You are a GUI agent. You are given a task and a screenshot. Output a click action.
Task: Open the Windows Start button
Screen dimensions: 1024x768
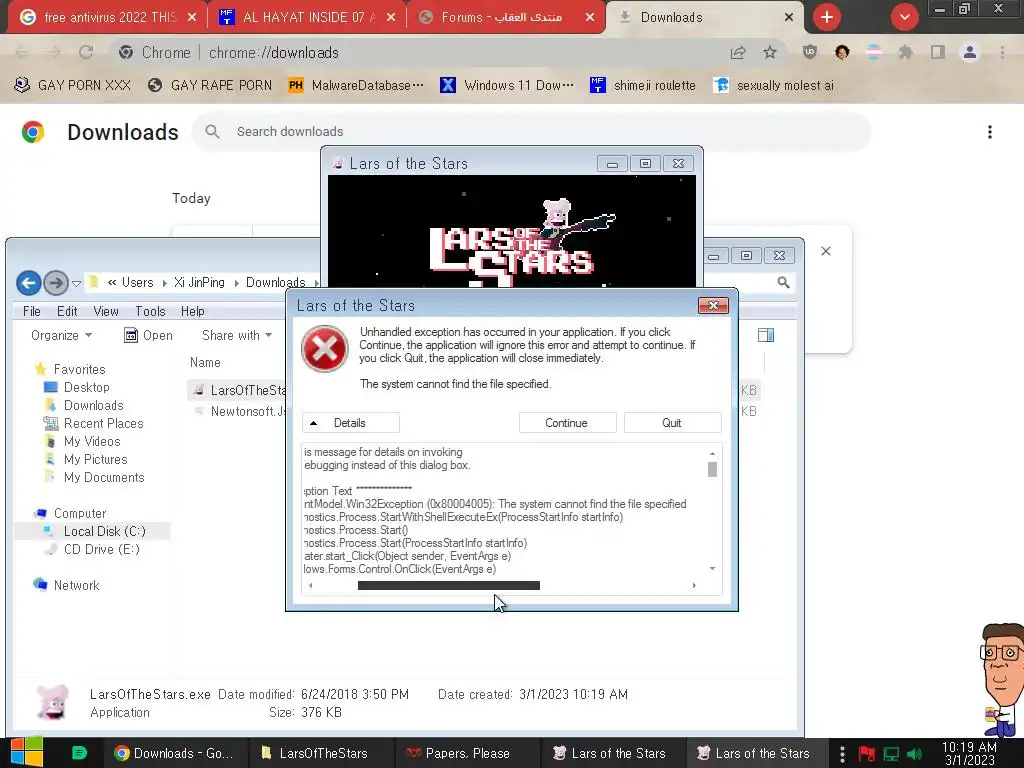26,753
